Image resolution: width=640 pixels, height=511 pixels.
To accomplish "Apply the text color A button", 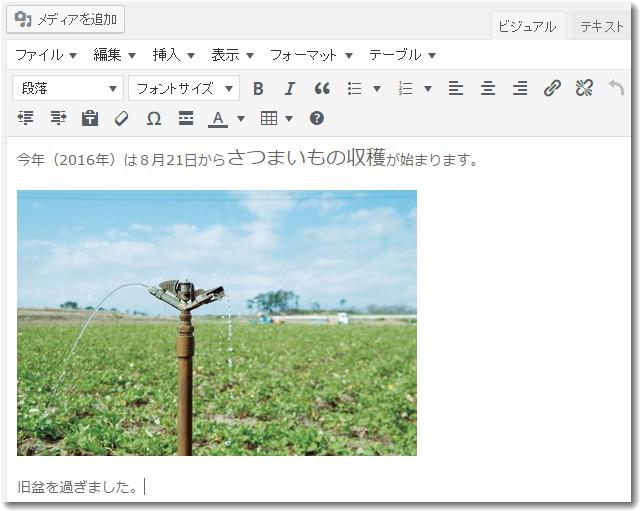I will (x=218, y=119).
